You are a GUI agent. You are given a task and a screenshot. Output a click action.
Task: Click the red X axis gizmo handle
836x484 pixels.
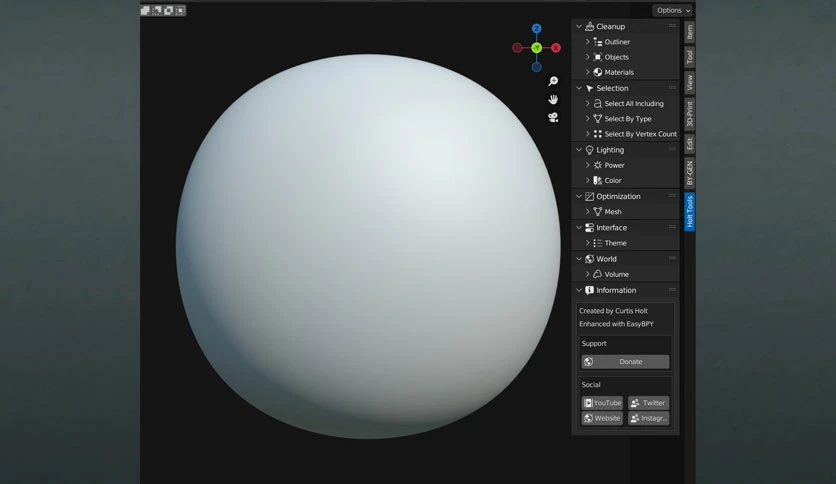pyautogui.click(x=556, y=48)
